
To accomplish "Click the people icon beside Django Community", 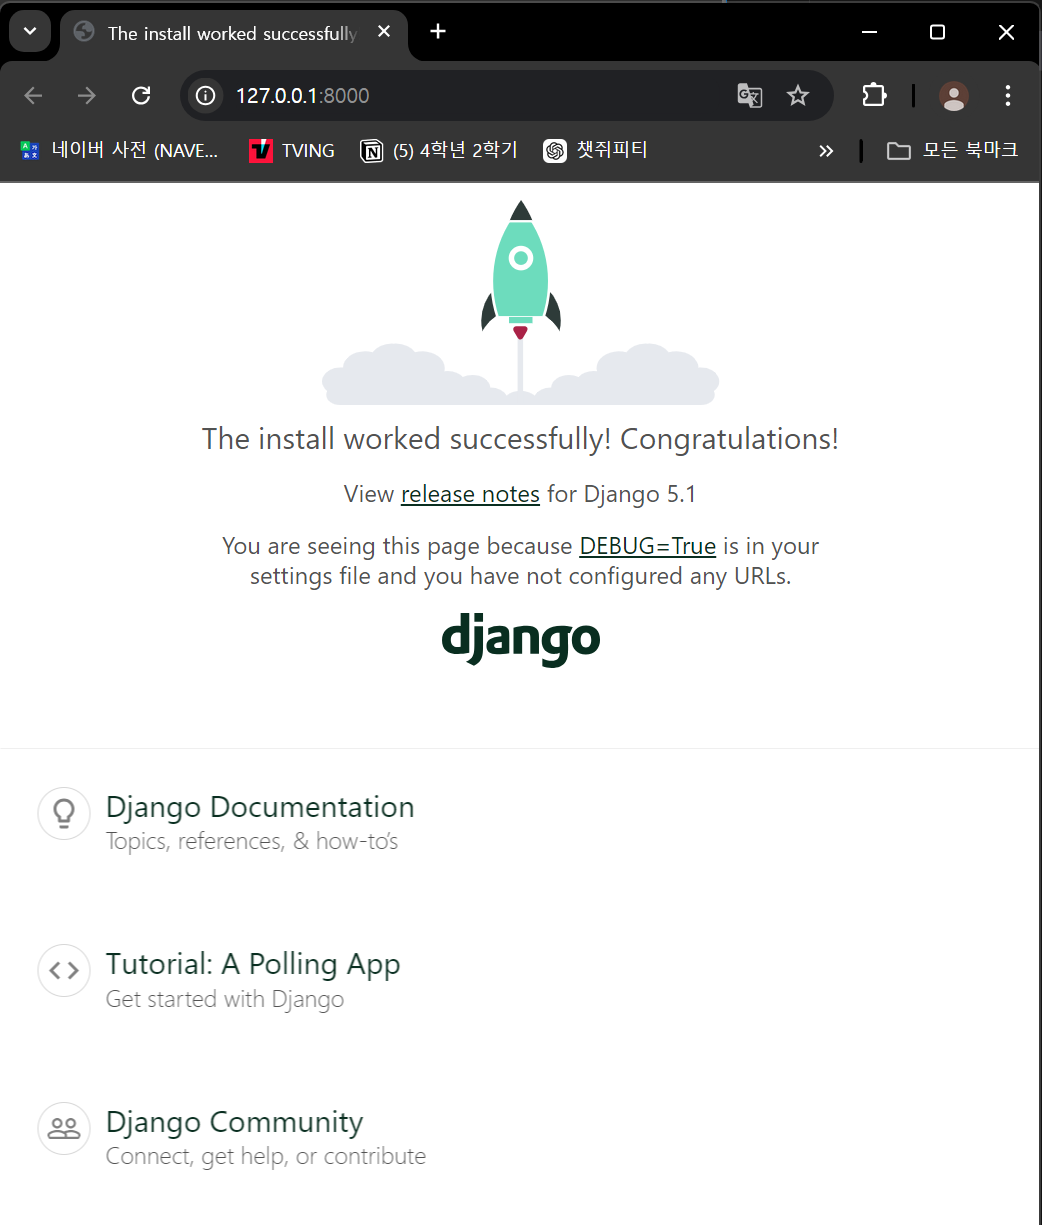I will (x=64, y=1128).
